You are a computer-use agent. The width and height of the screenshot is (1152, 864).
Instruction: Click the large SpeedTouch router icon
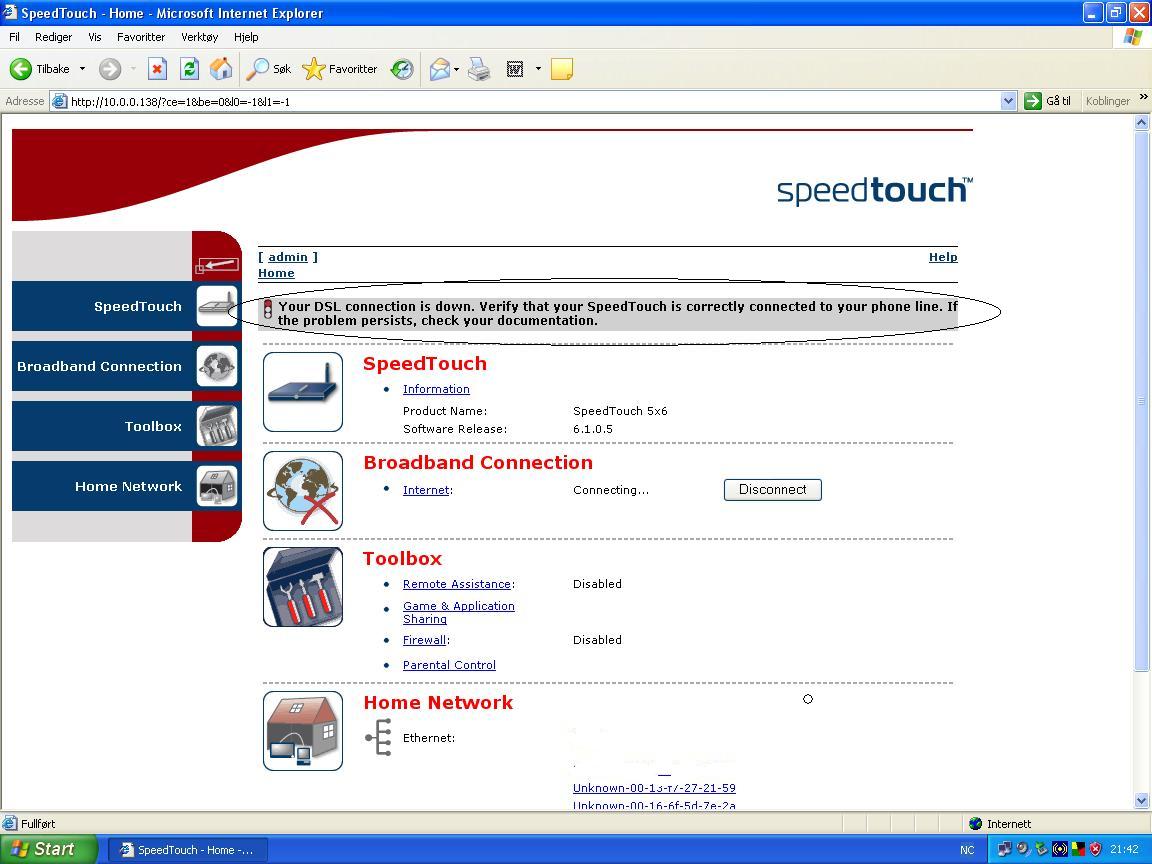303,392
